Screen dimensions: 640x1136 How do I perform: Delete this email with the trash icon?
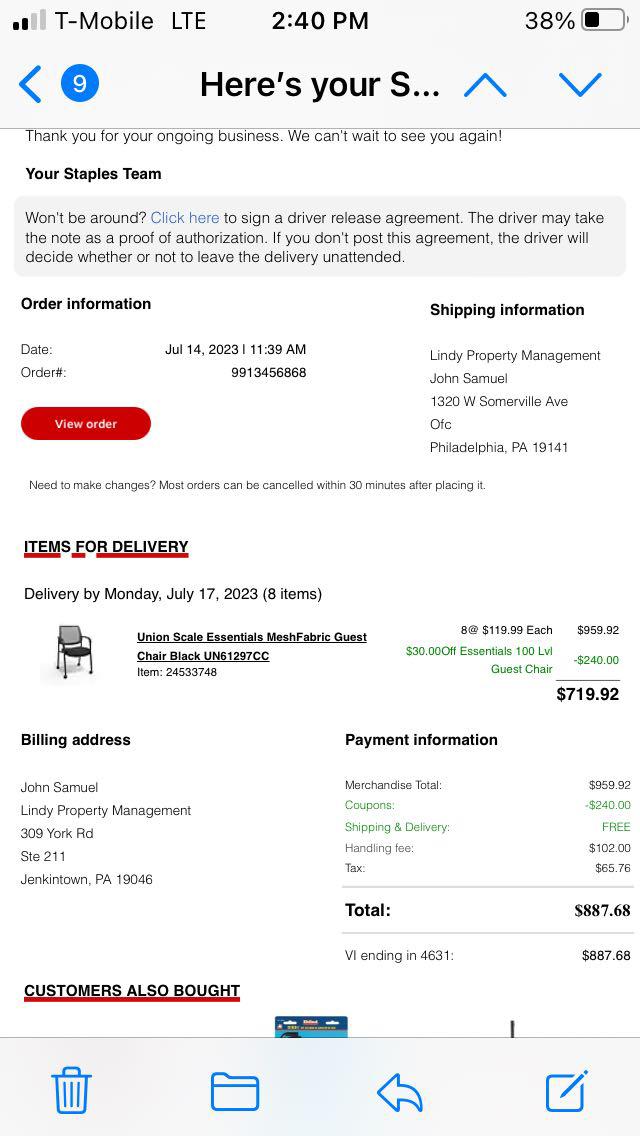71,1090
